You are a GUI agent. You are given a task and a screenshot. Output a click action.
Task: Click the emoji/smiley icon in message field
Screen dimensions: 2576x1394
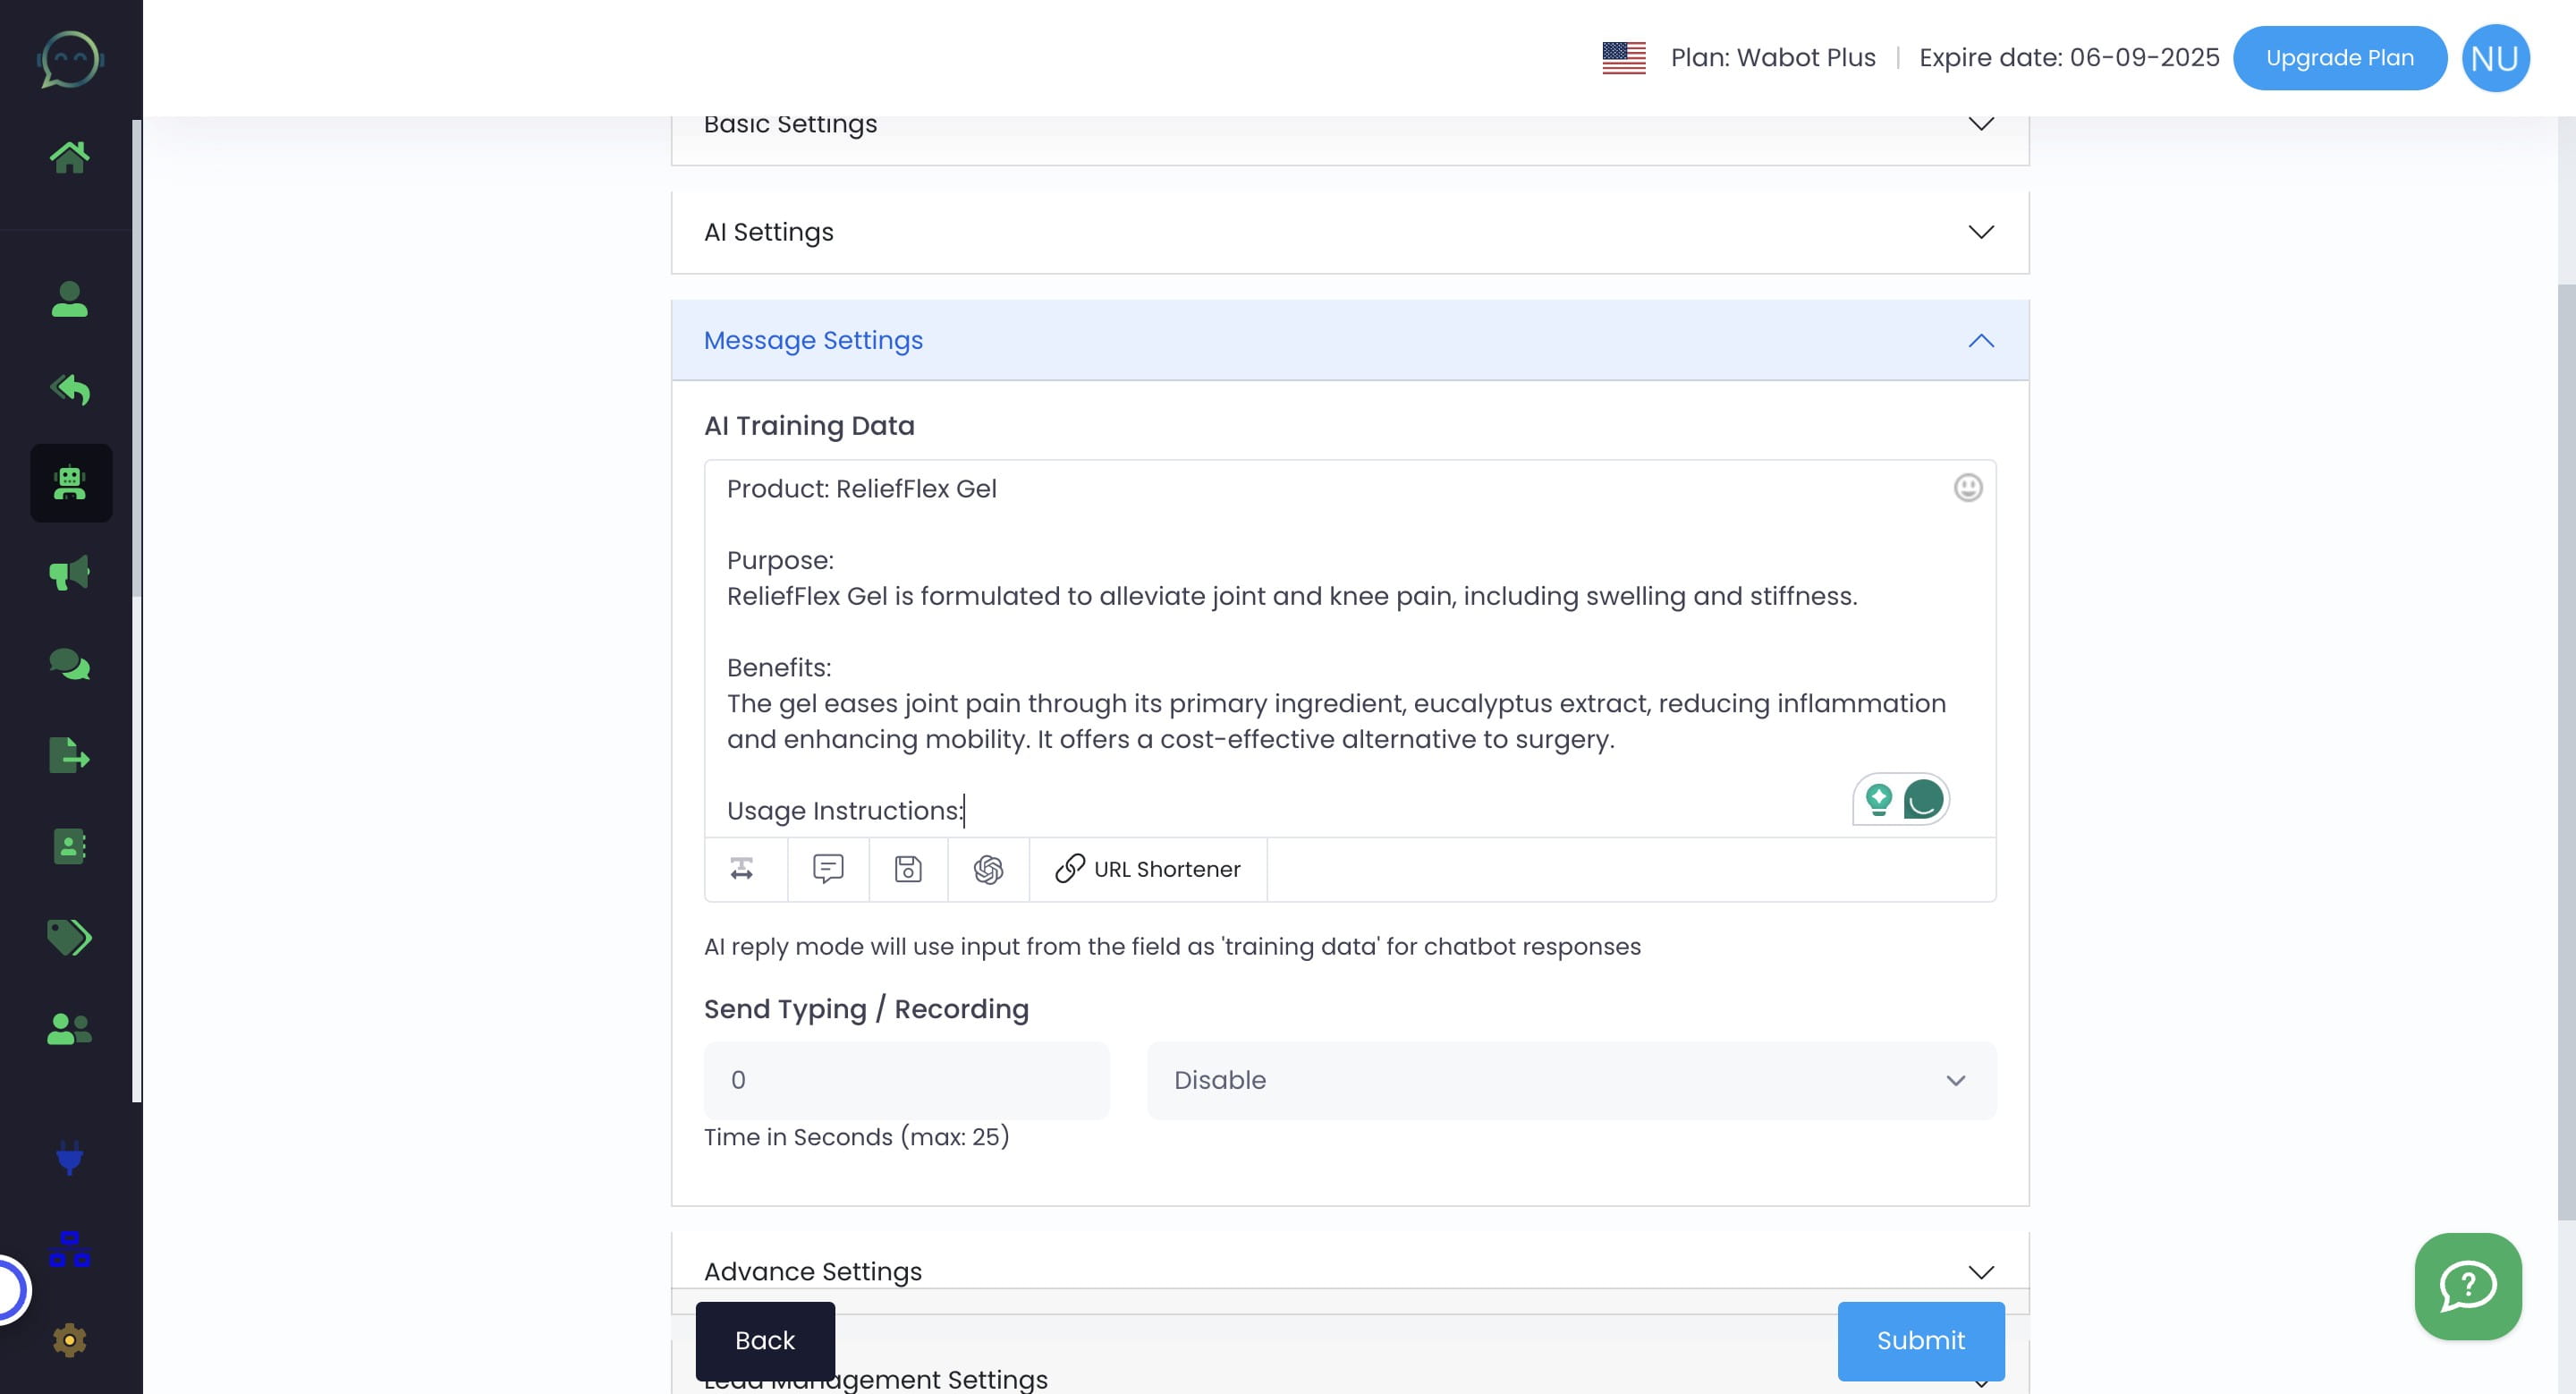[1969, 488]
